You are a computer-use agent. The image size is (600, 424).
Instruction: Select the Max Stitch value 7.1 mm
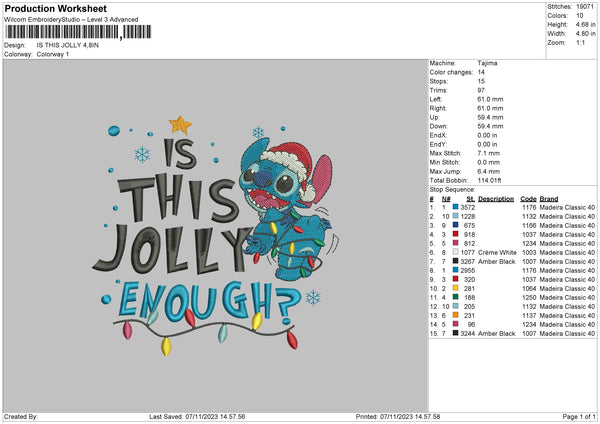coord(489,153)
